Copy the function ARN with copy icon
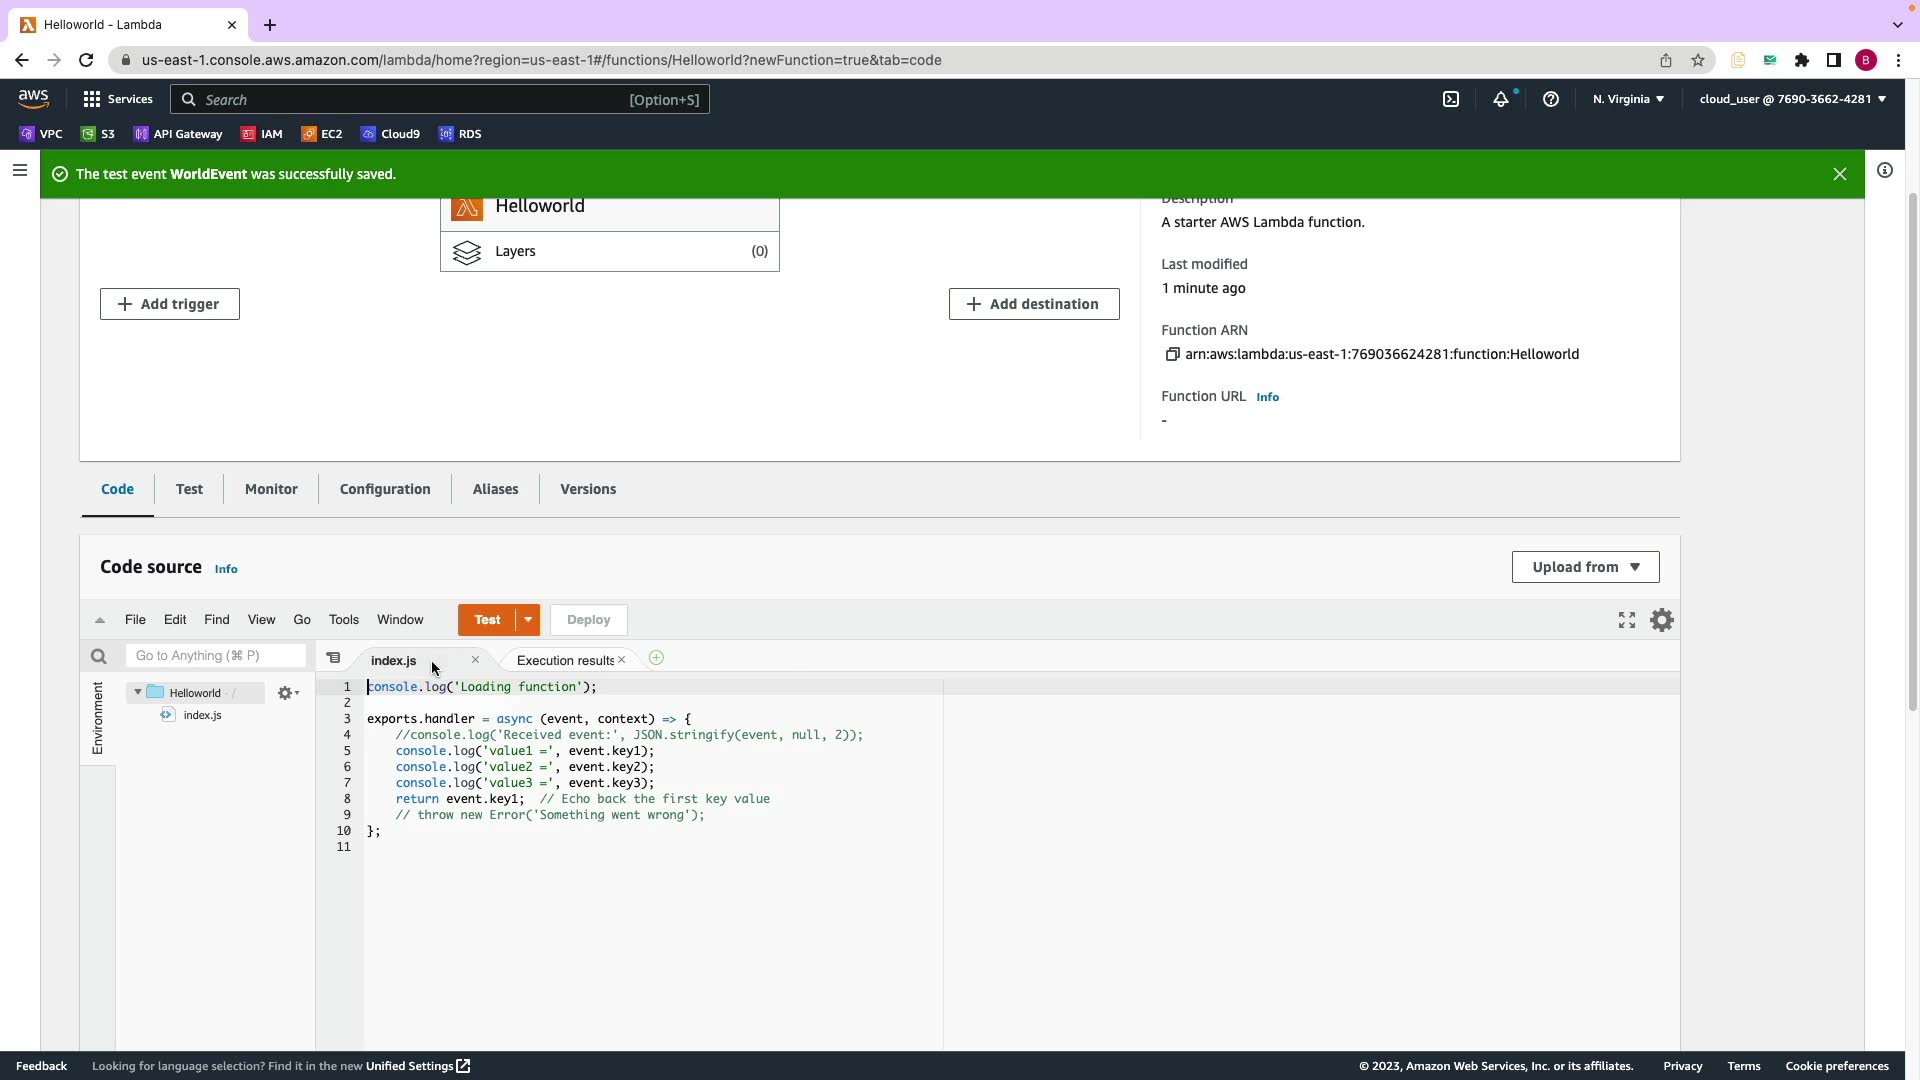Image resolution: width=1920 pixels, height=1080 pixels. coord(1172,354)
